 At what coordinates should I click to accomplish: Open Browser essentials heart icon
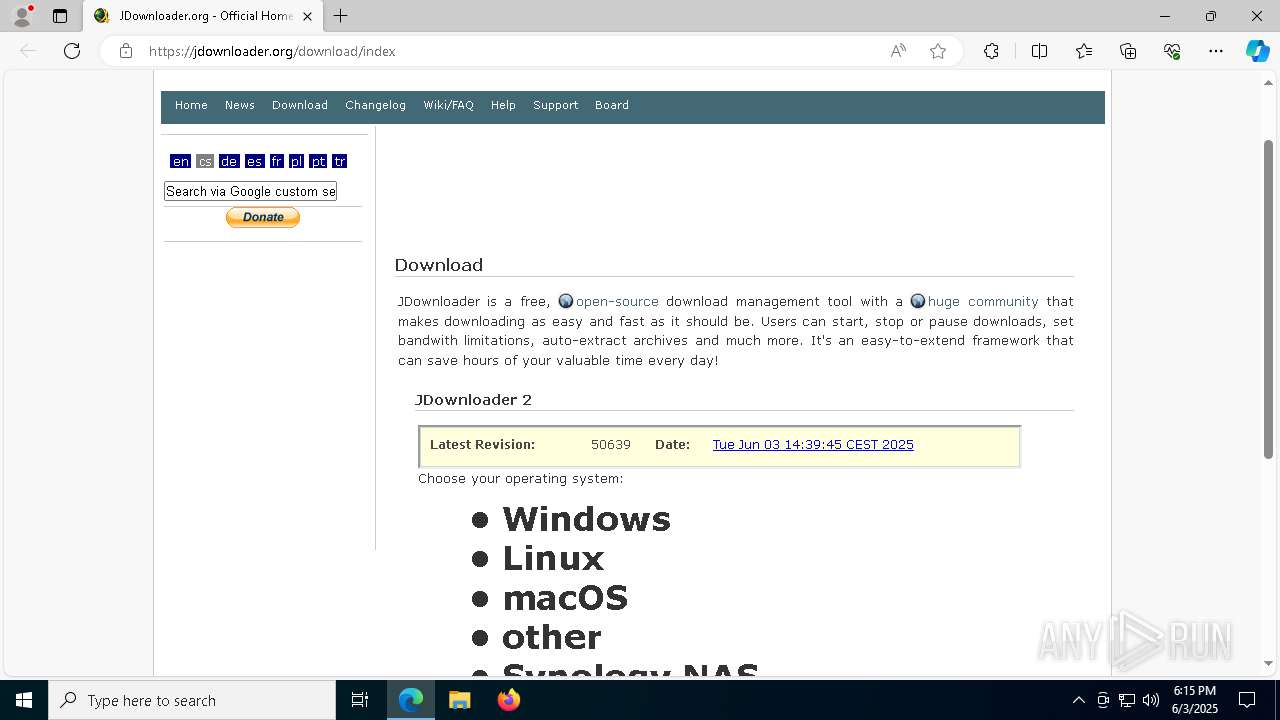tap(1172, 51)
